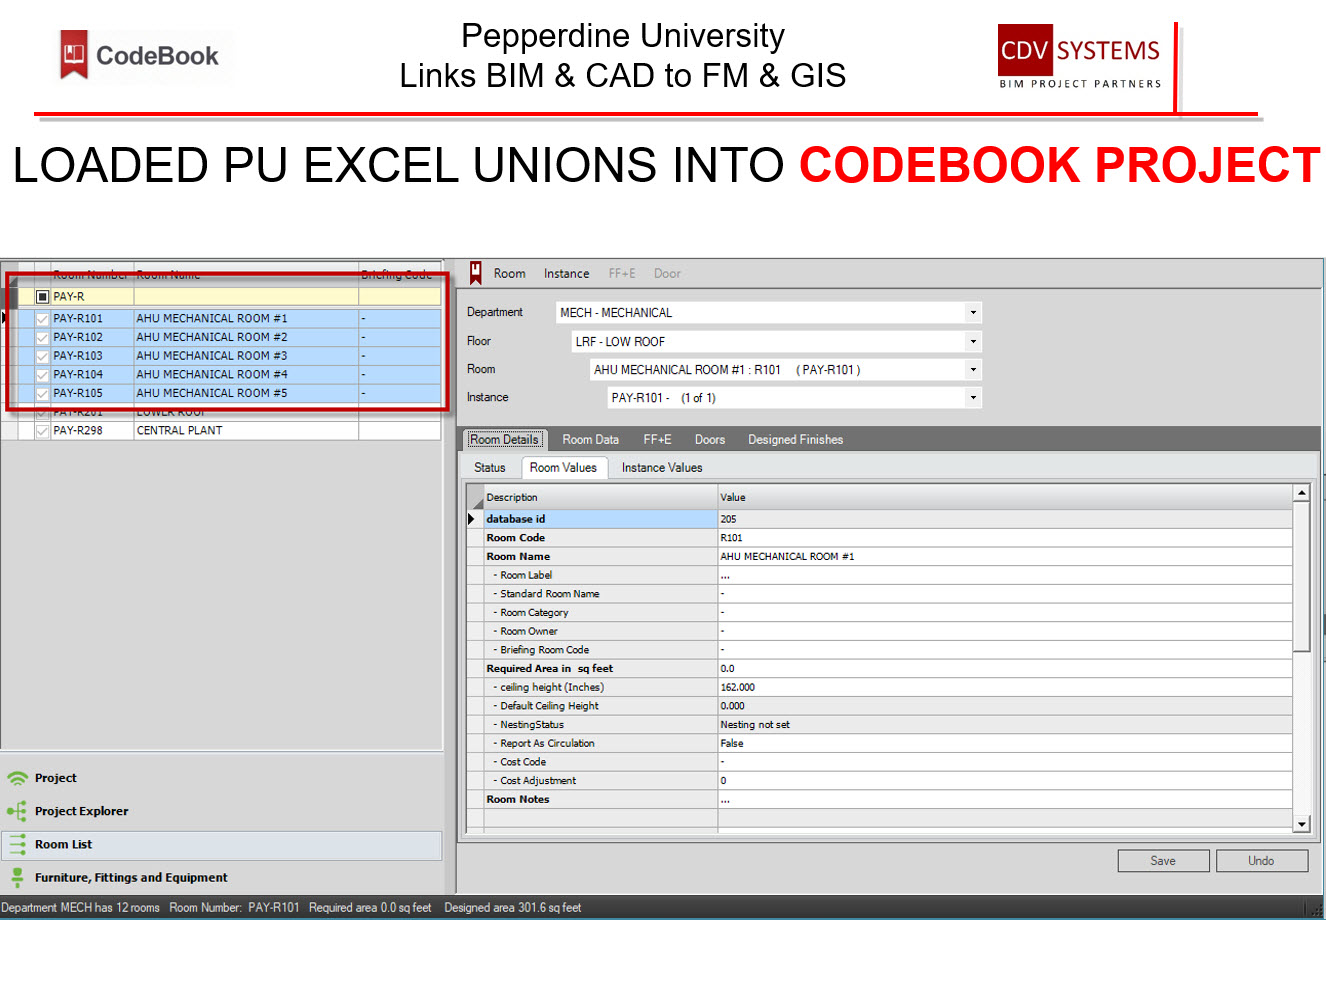Switch to the FF+E tab in gray bar

click(657, 439)
